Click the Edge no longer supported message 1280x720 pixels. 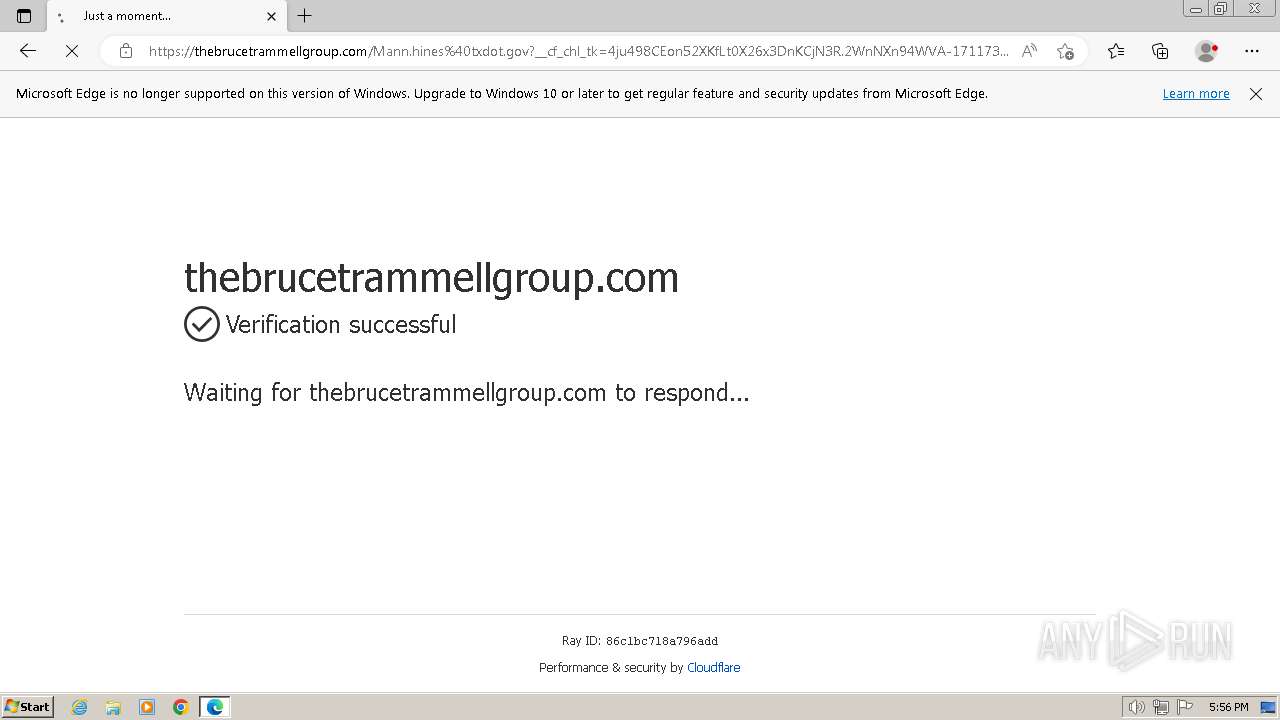pos(502,94)
